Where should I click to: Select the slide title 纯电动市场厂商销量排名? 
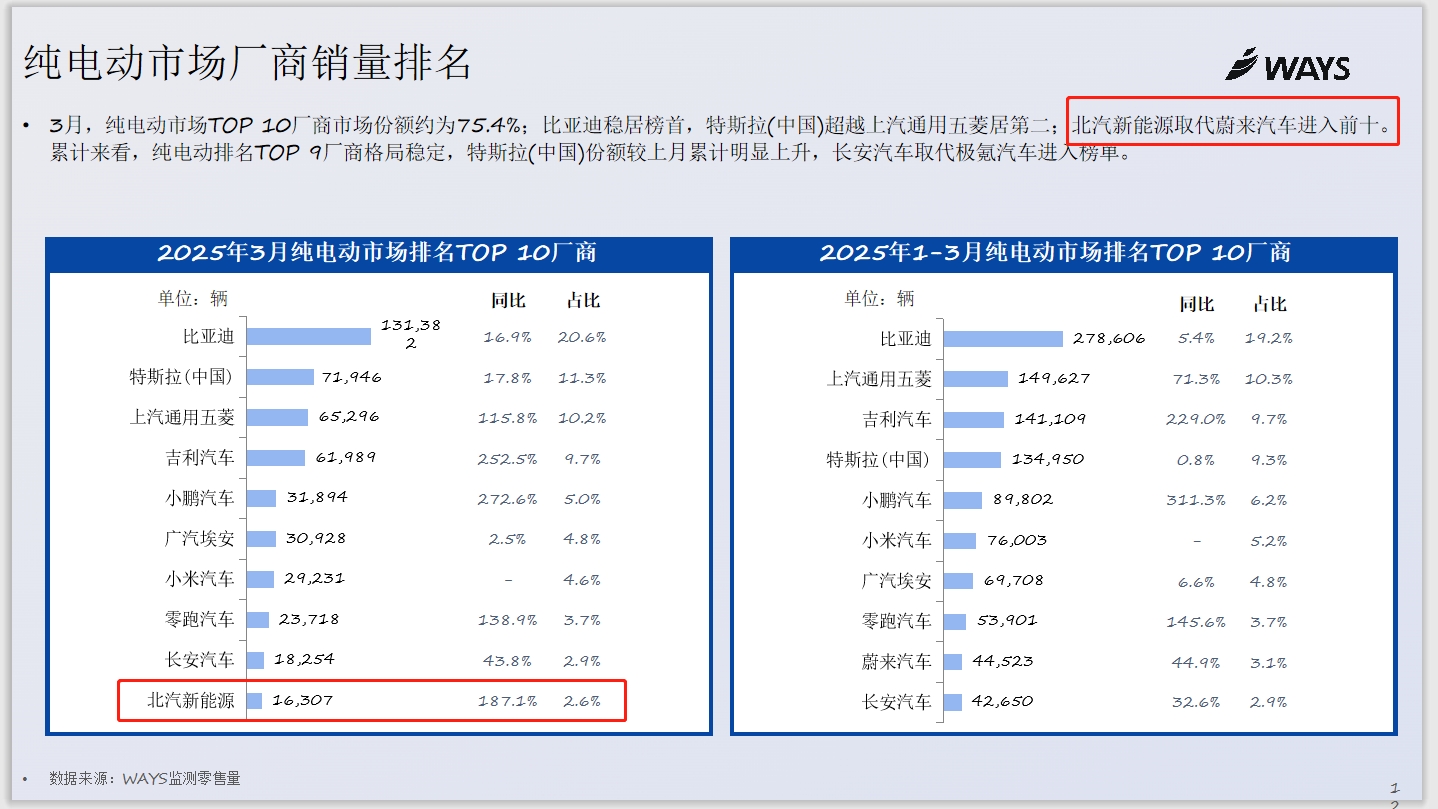click(x=247, y=62)
